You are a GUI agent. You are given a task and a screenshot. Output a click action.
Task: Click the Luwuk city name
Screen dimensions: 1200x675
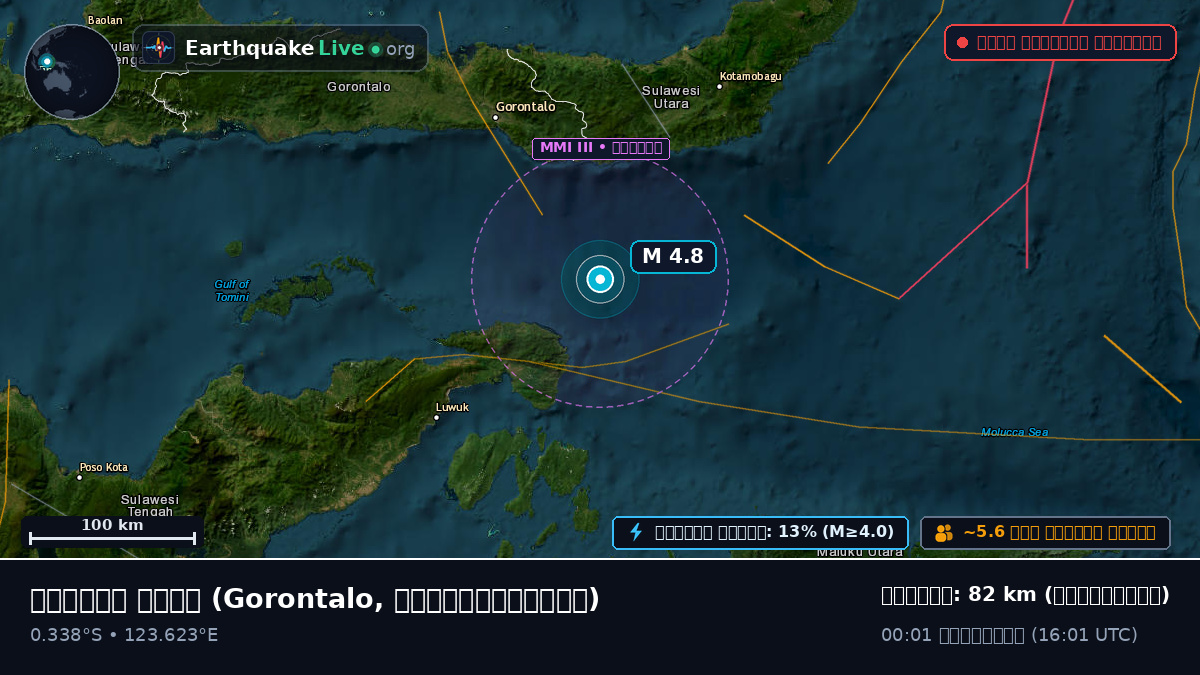click(x=452, y=407)
